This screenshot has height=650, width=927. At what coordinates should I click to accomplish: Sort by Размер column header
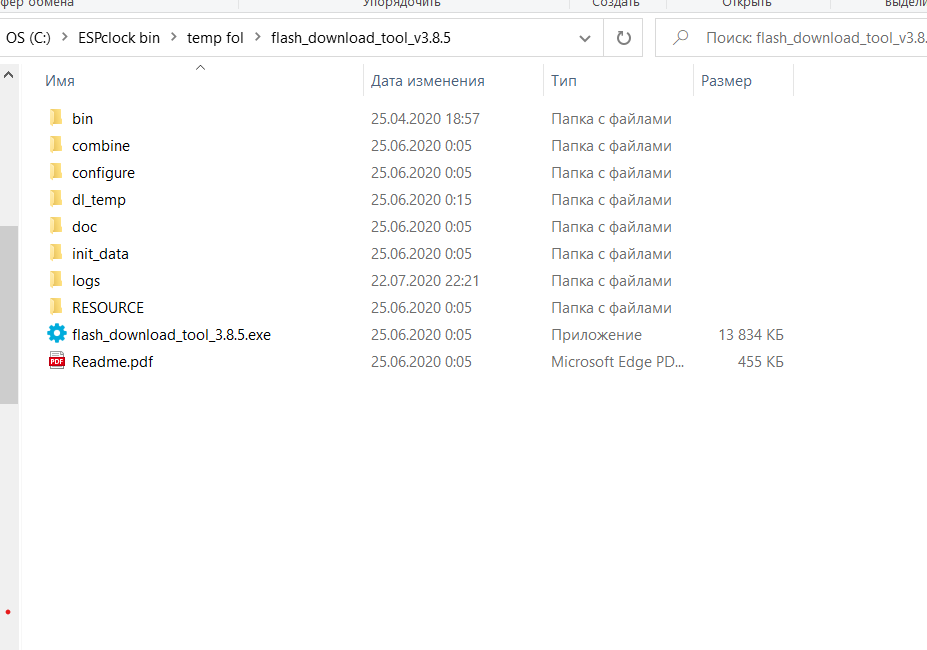click(x=726, y=81)
